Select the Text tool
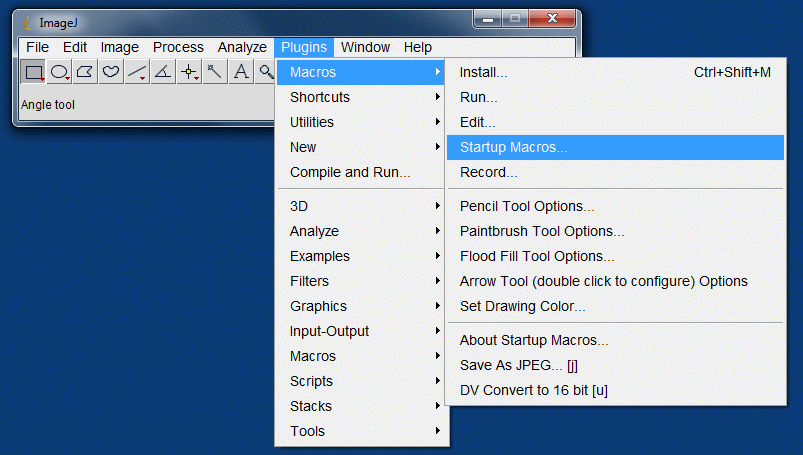 click(241, 72)
